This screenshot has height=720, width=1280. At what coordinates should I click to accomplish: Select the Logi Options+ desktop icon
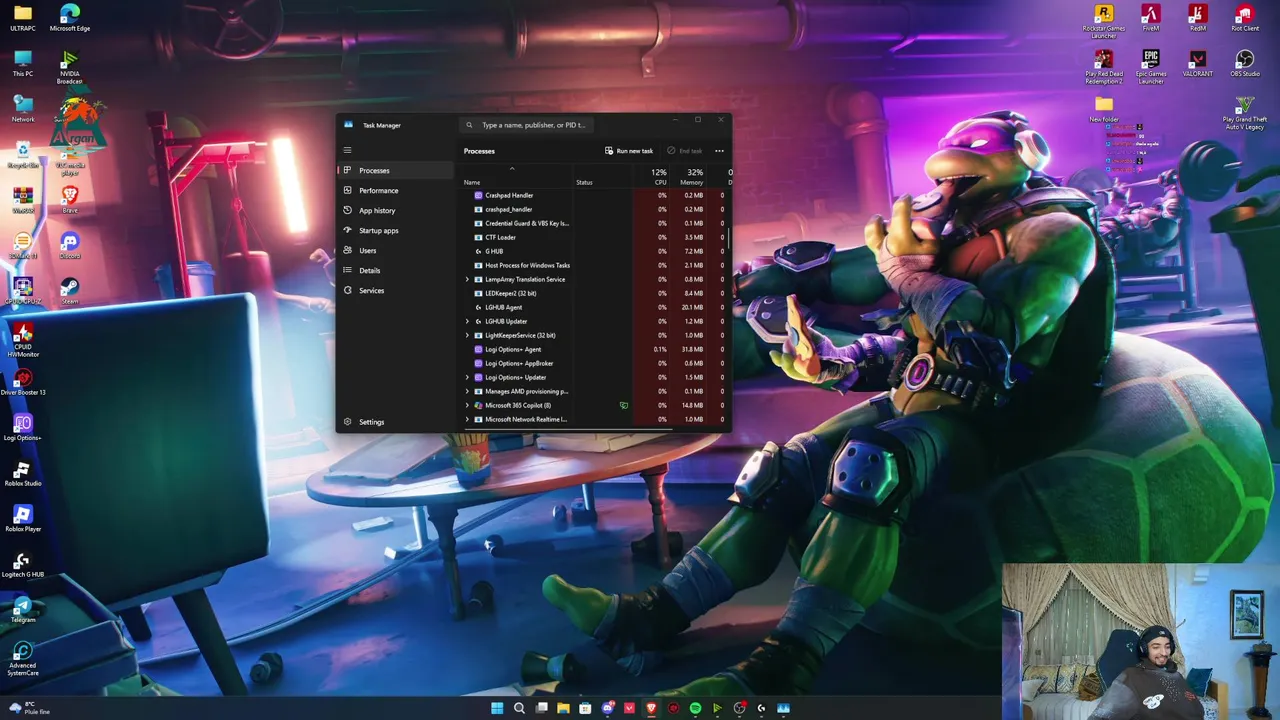pyautogui.click(x=22, y=428)
